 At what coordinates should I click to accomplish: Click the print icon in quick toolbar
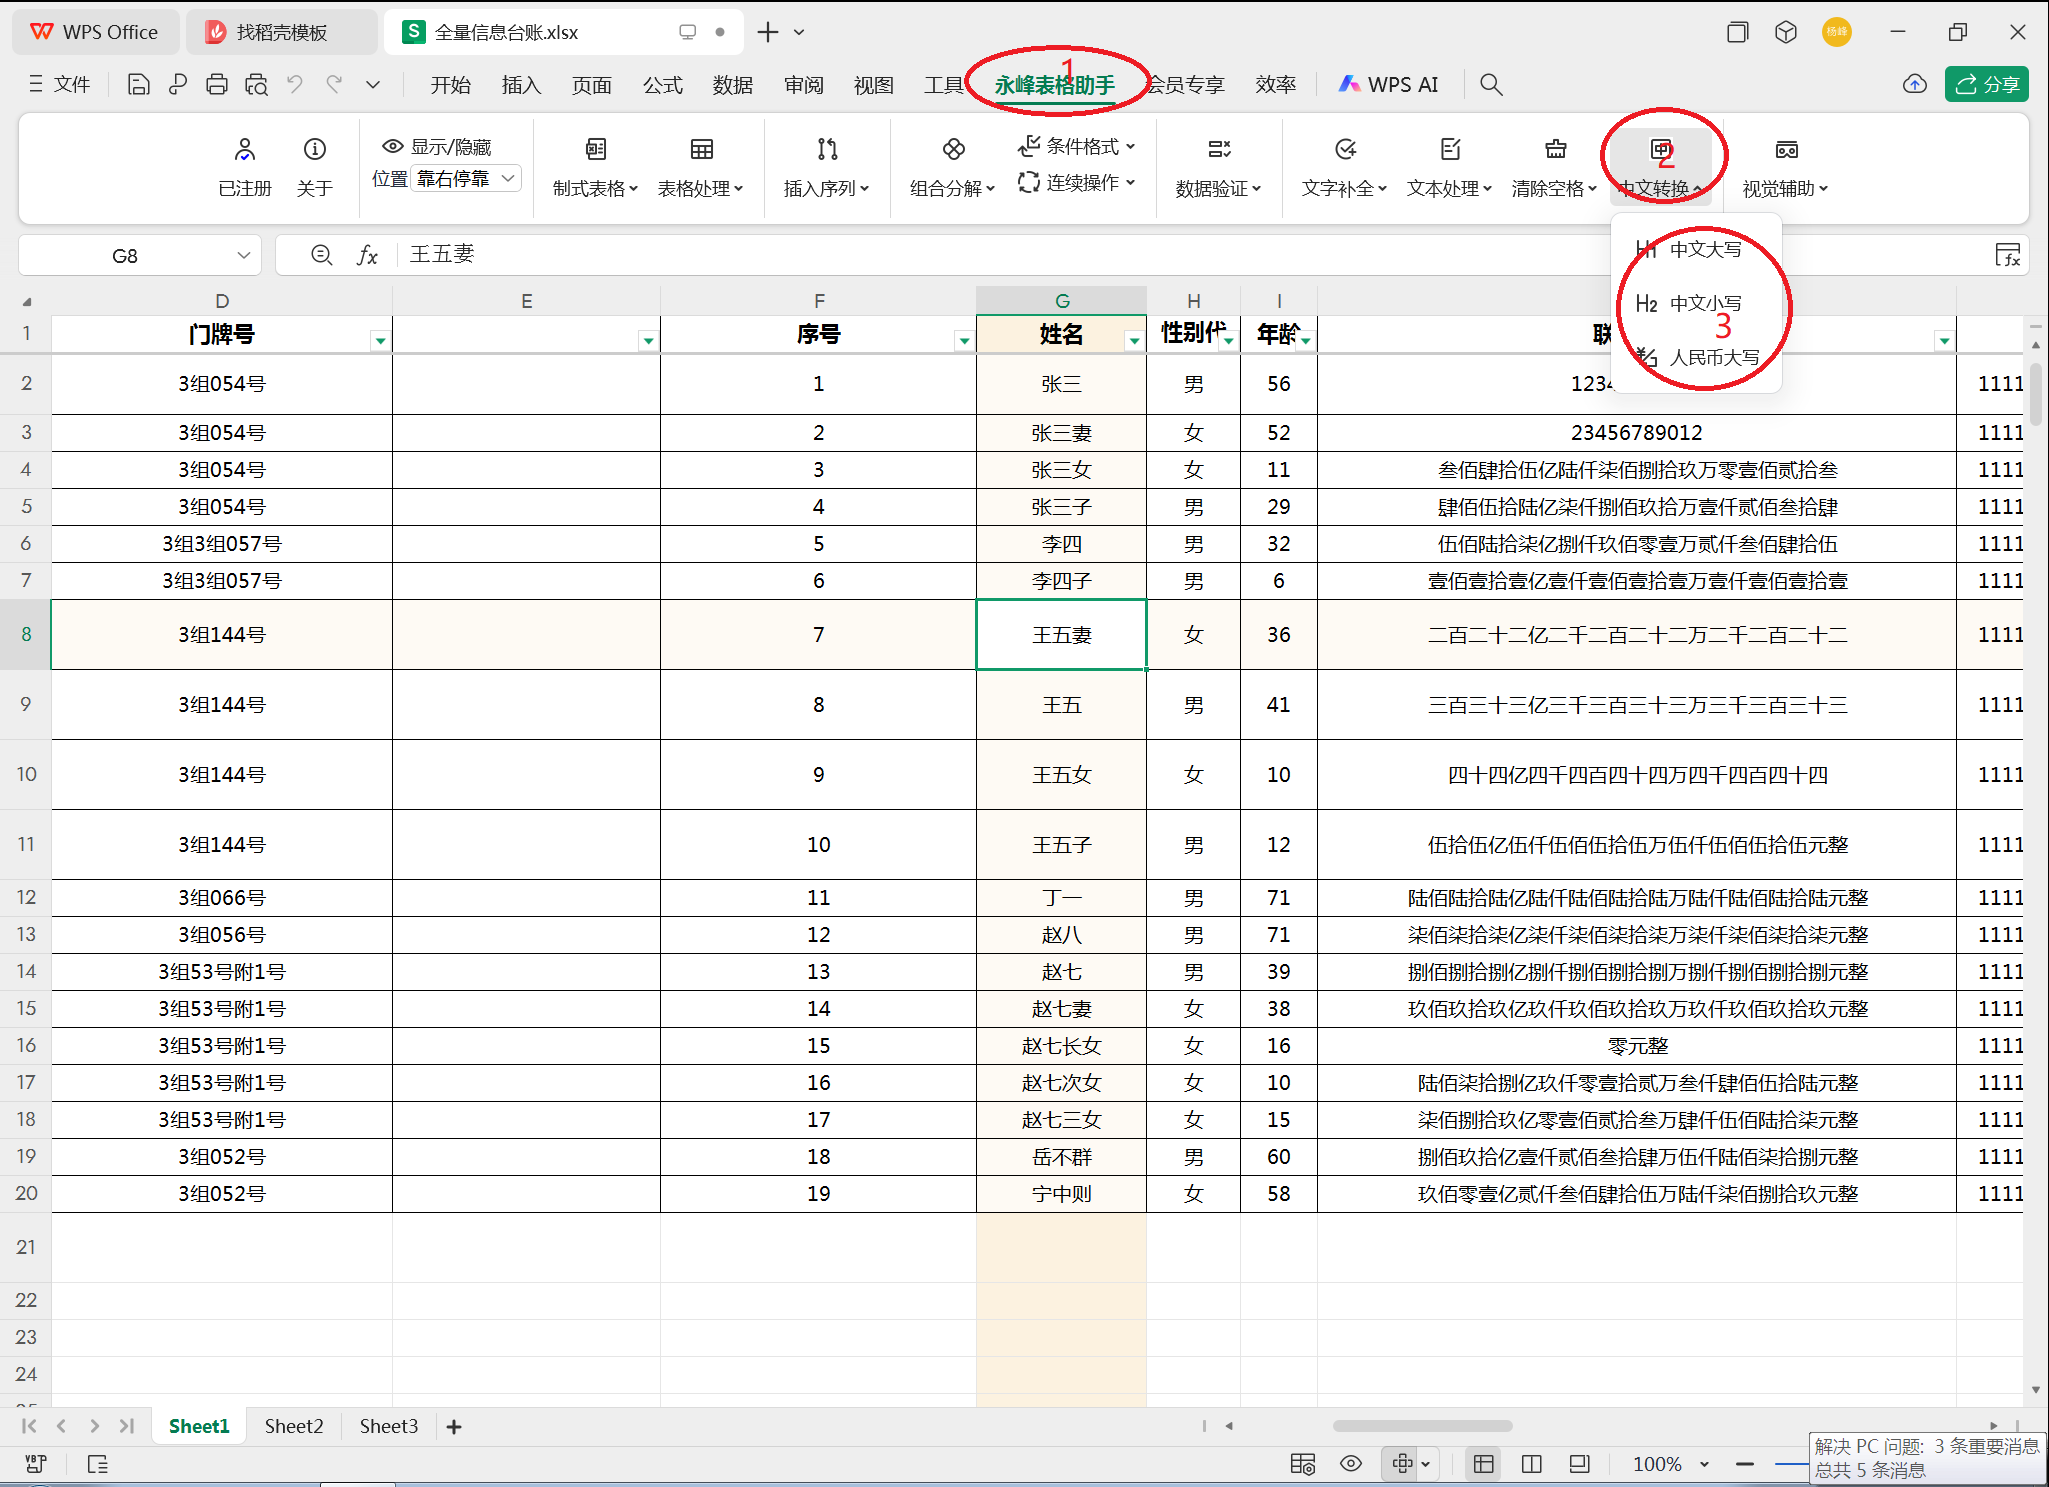coord(217,85)
